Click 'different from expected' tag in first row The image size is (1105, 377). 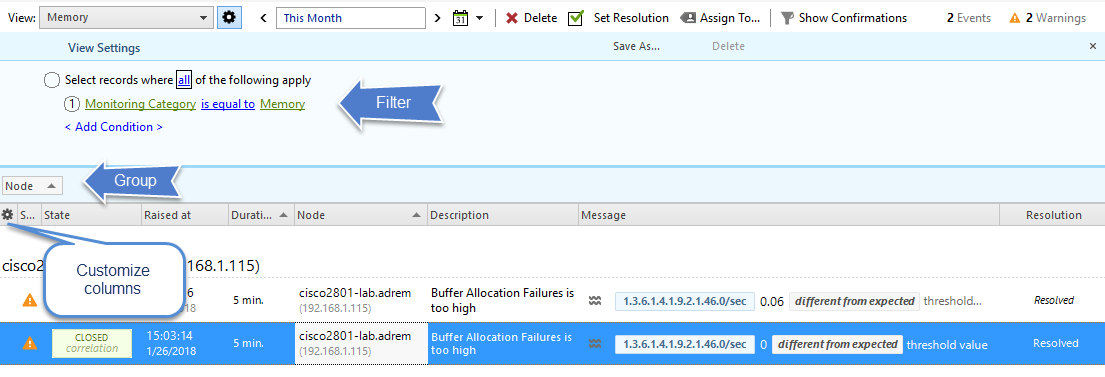click(855, 301)
